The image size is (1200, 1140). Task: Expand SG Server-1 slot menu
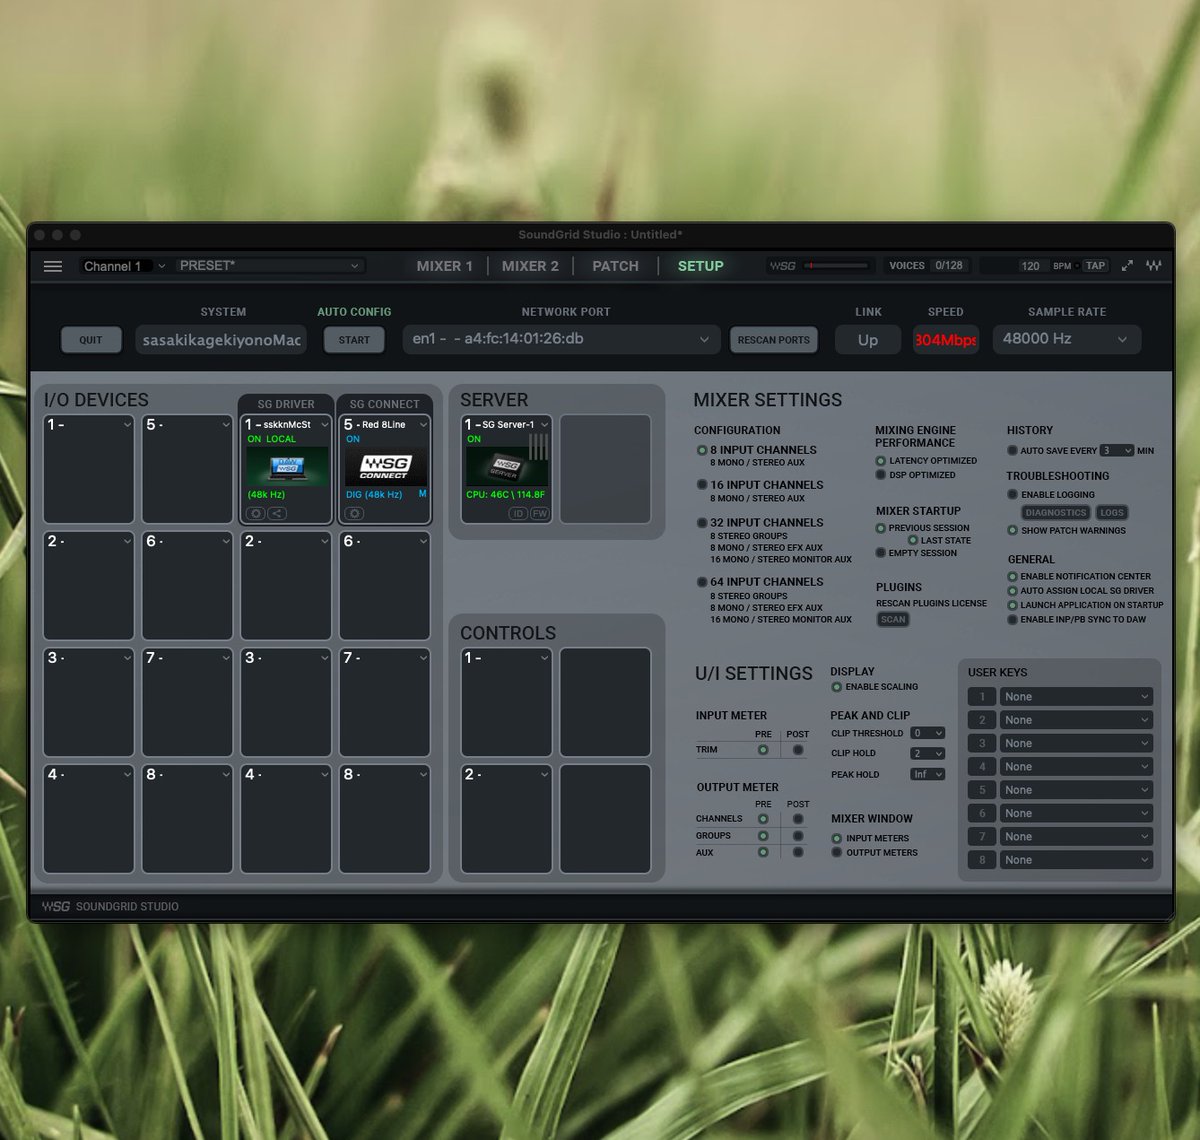tap(544, 425)
